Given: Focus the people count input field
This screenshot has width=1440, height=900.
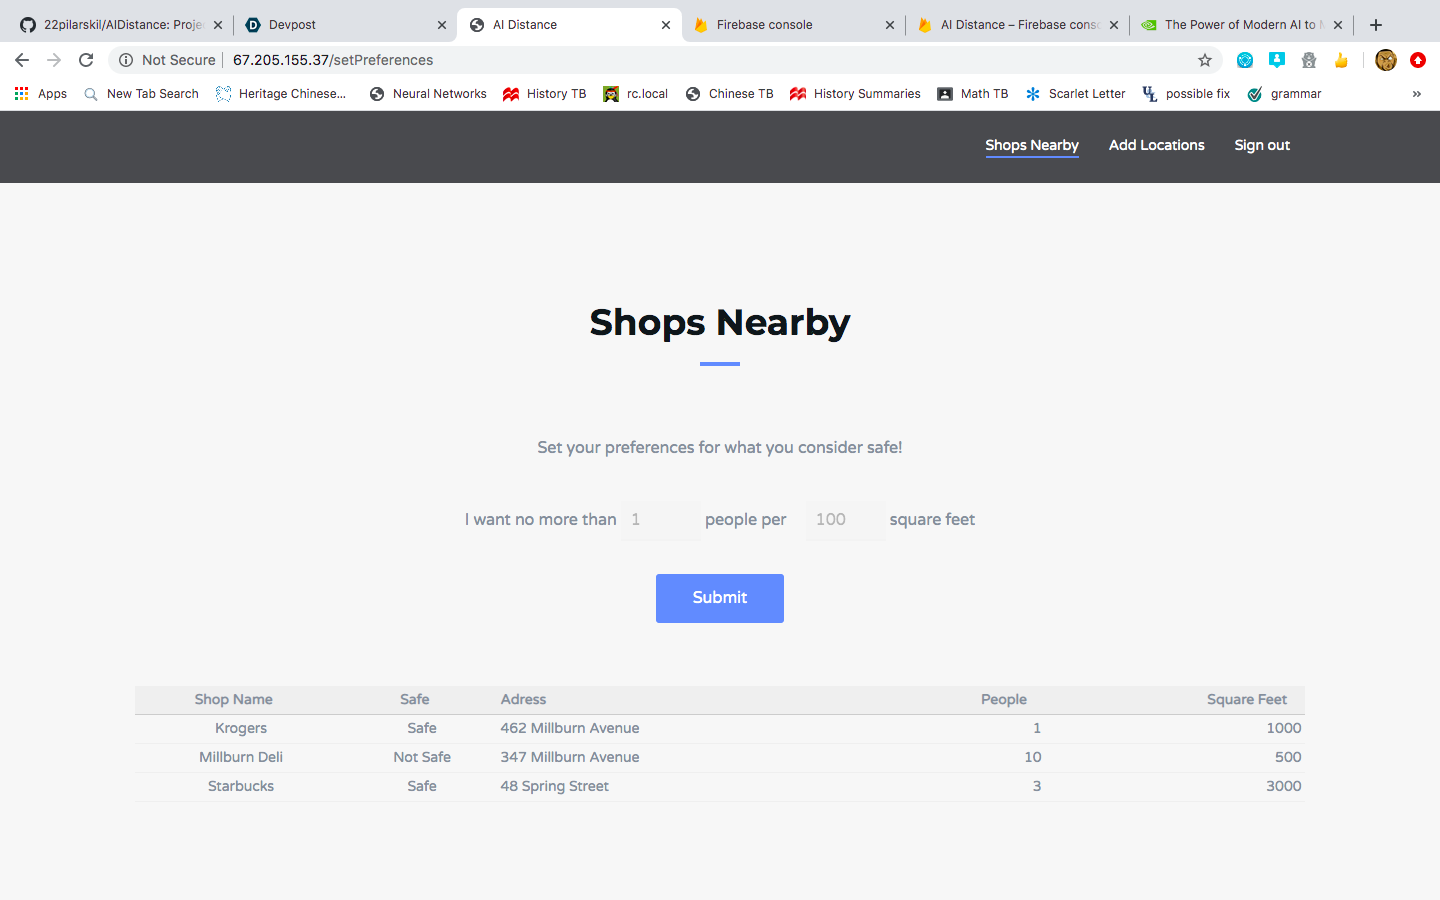Looking at the screenshot, I should point(660,520).
